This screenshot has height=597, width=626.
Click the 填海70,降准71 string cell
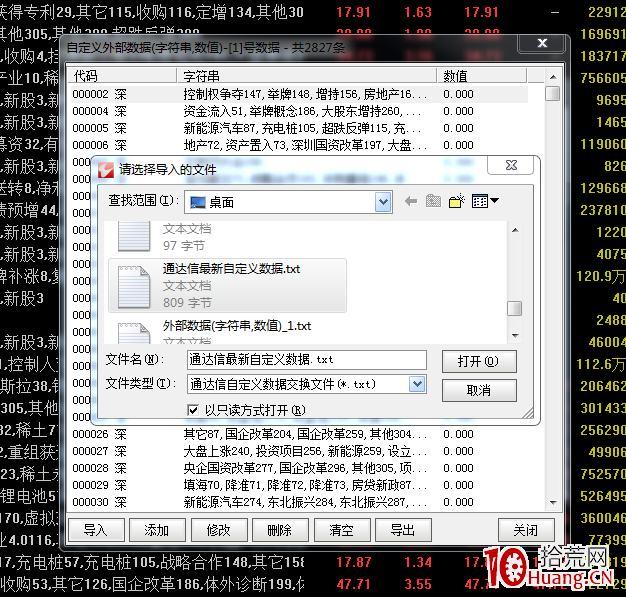305,485
